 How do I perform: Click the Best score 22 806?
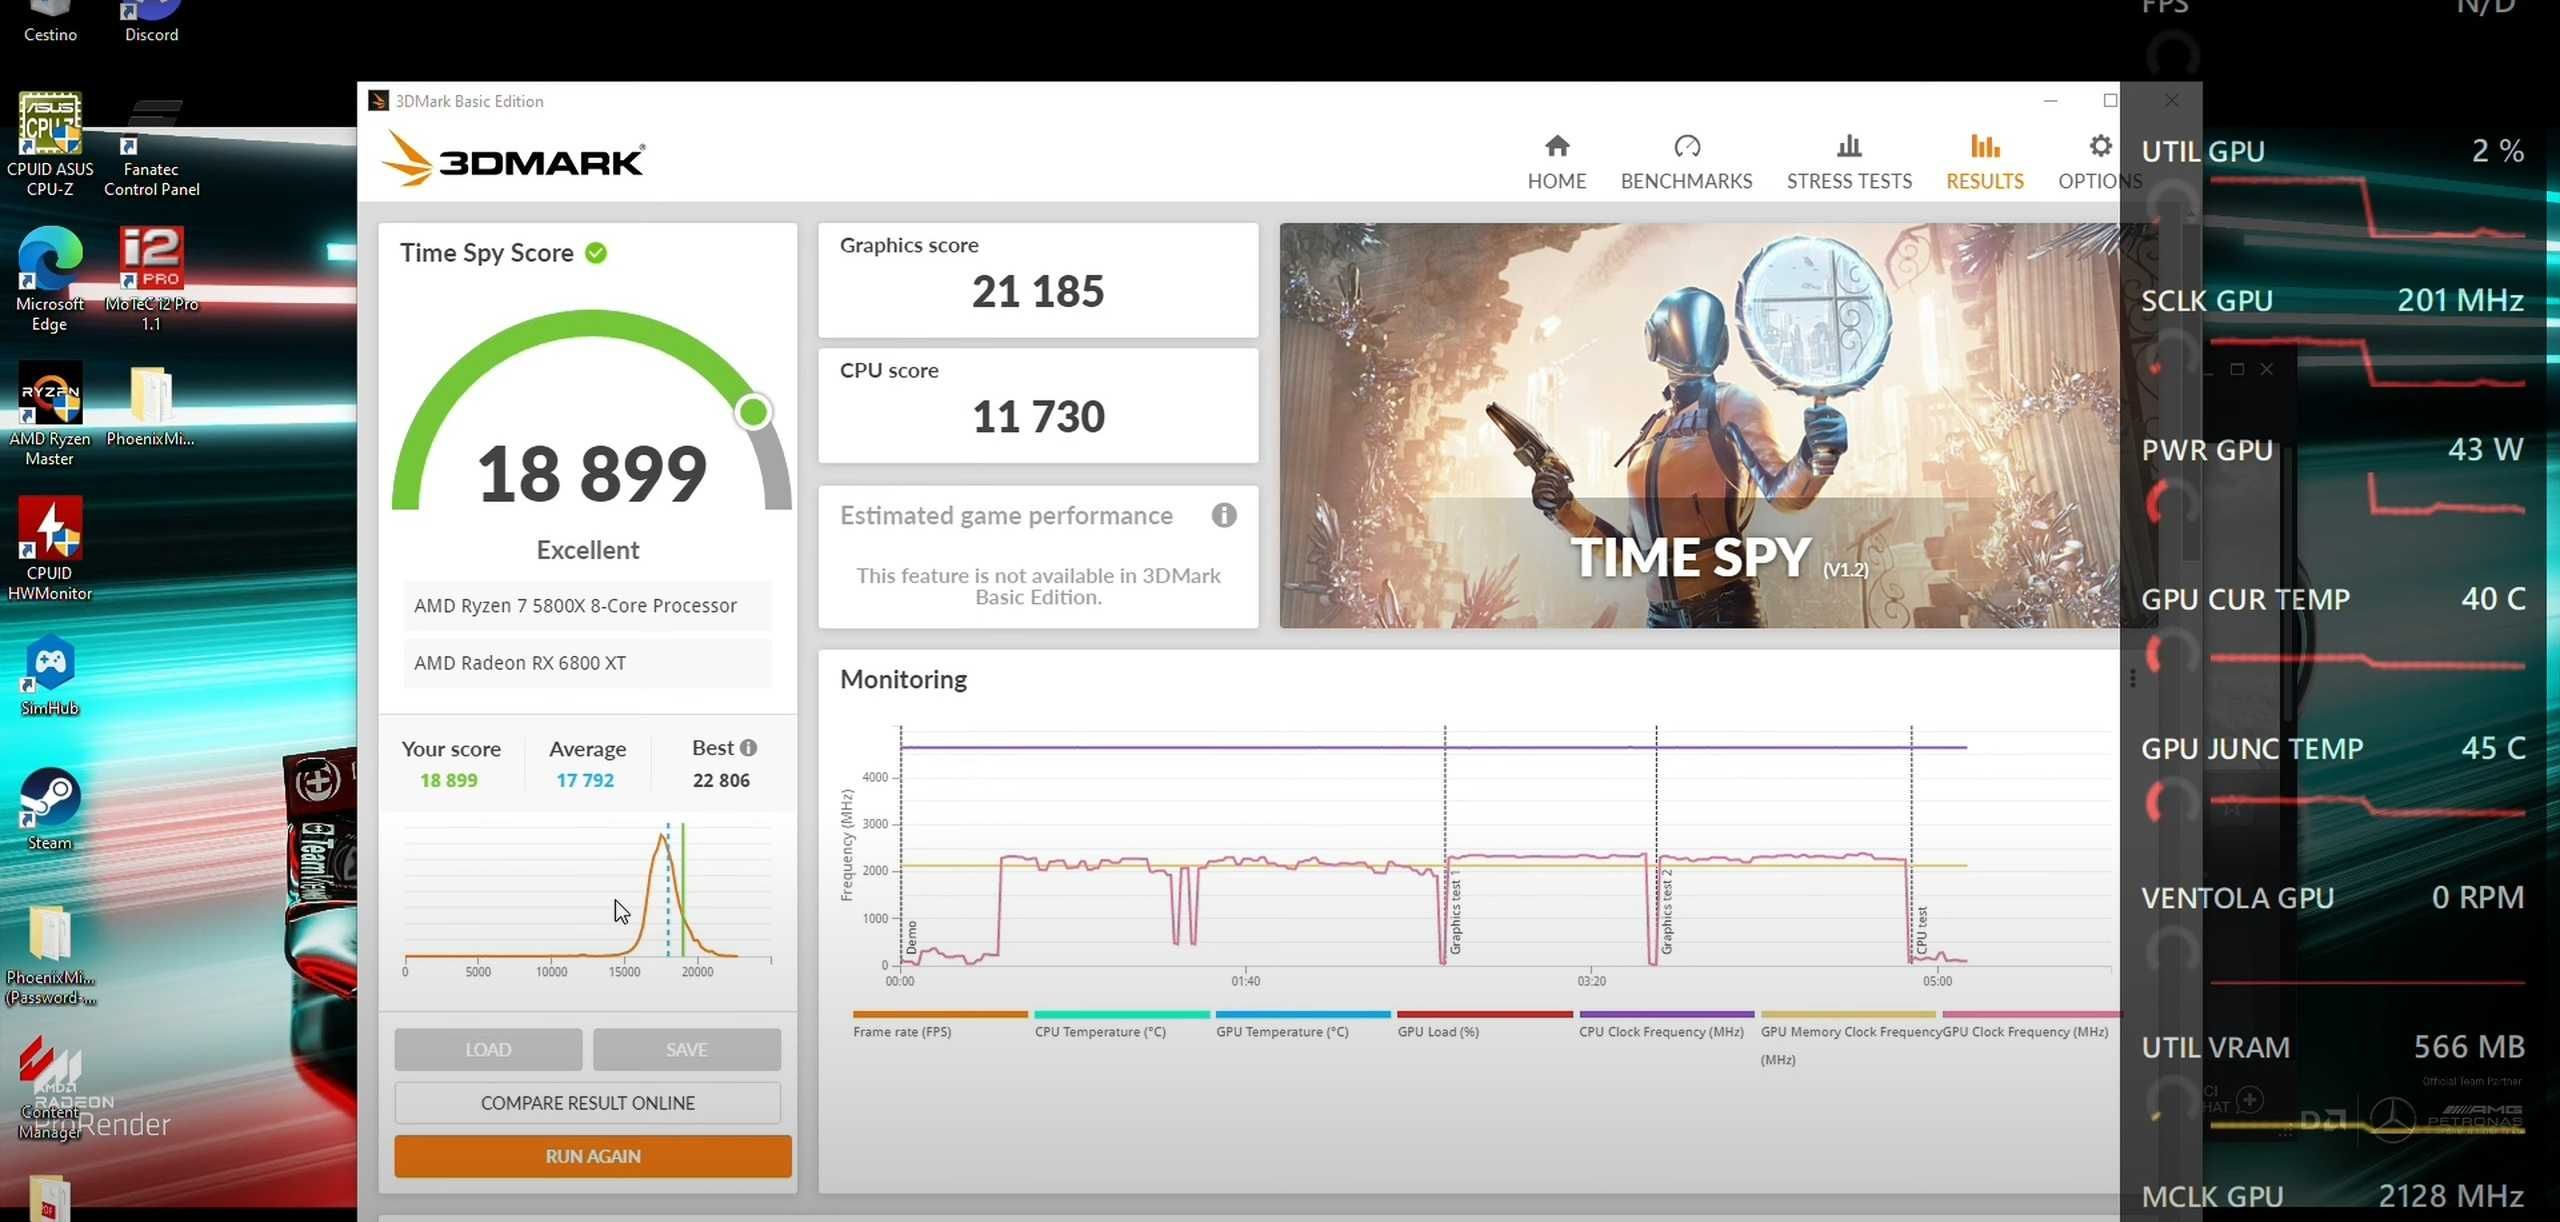[721, 780]
